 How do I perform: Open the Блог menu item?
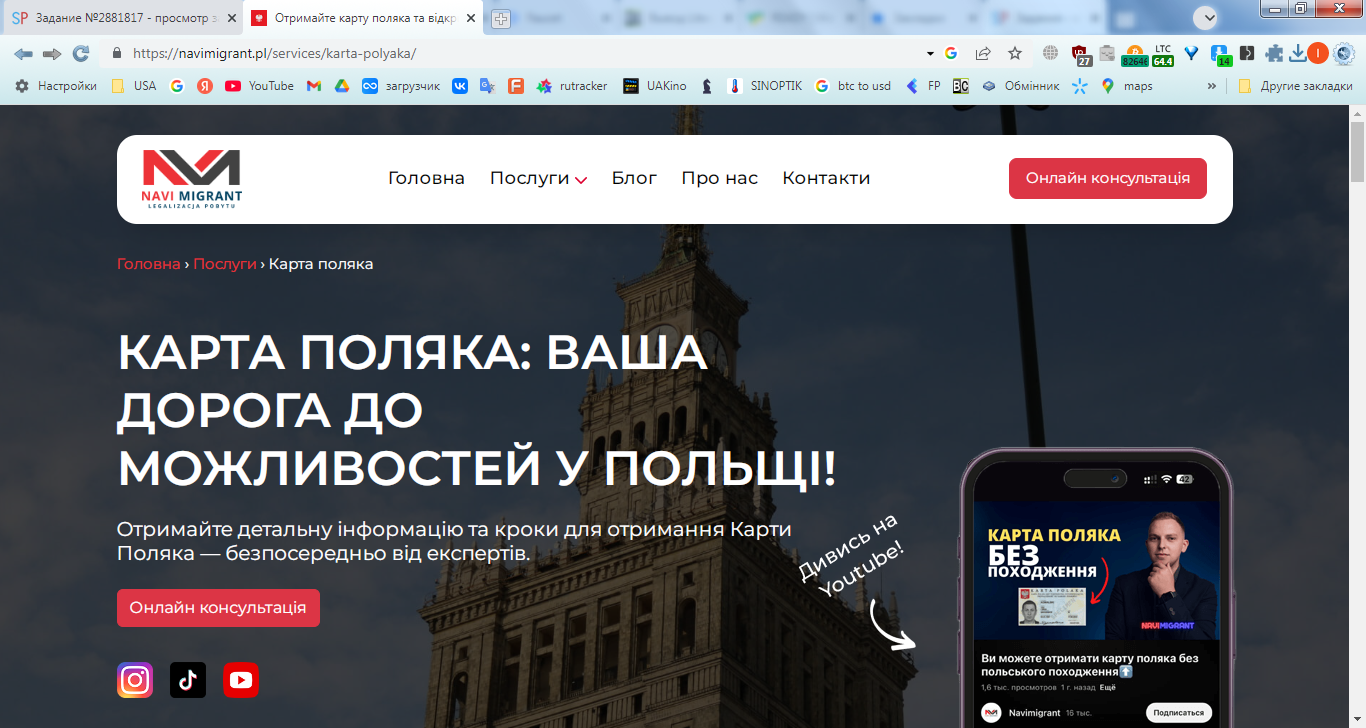634,178
